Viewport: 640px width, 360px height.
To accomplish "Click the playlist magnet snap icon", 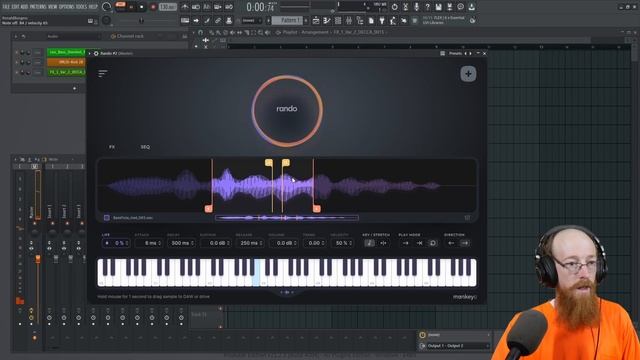I will coord(200,32).
